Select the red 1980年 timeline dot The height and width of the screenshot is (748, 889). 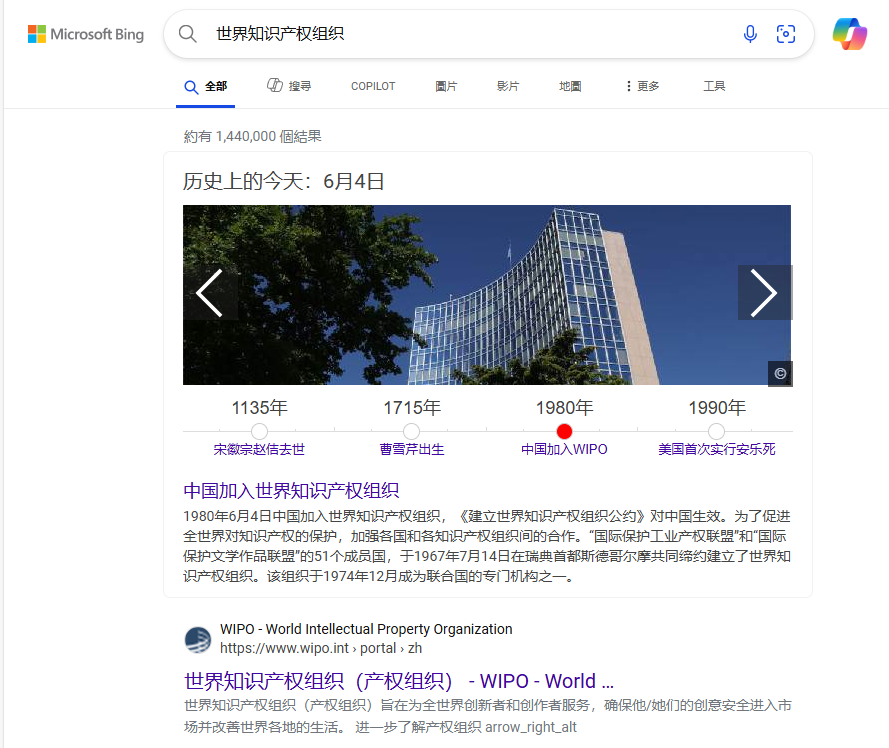pos(564,432)
